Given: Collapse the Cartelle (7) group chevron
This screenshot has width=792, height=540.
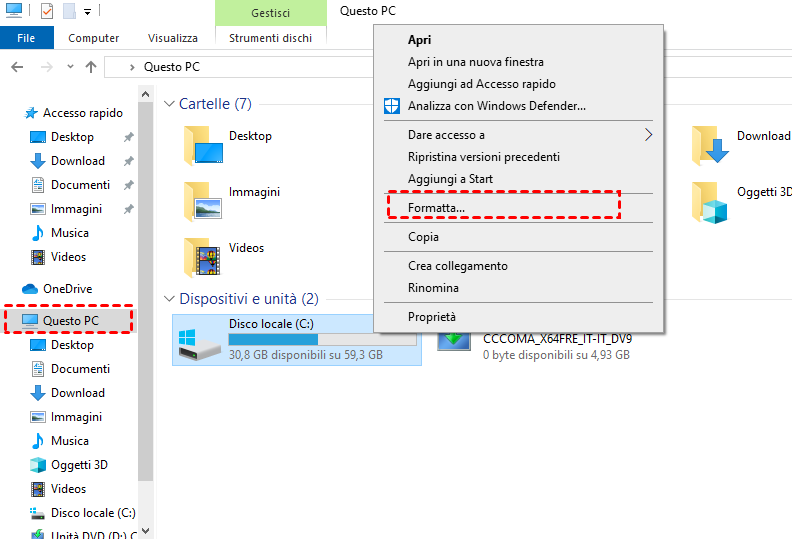Looking at the screenshot, I should (x=169, y=104).
